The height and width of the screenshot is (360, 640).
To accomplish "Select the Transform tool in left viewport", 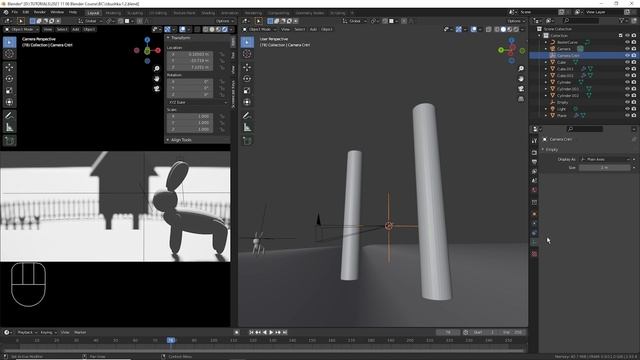I will (9, 102).
